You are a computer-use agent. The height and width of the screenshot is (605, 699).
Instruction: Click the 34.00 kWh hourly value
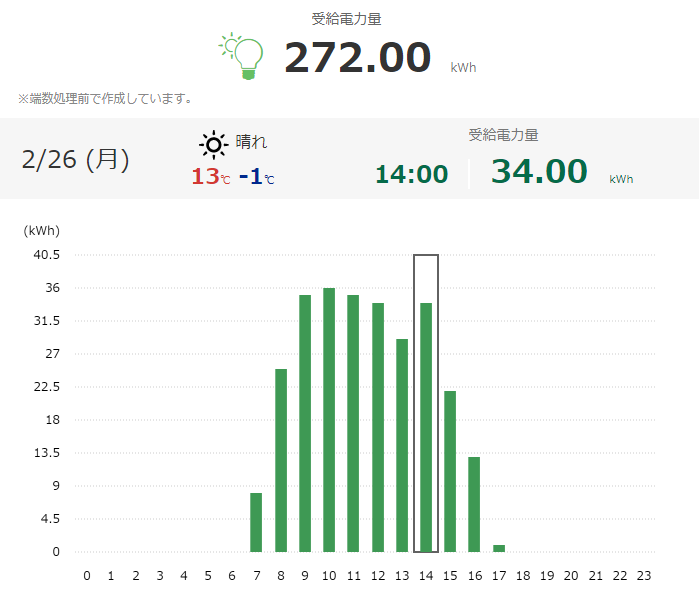pos(539,171)
